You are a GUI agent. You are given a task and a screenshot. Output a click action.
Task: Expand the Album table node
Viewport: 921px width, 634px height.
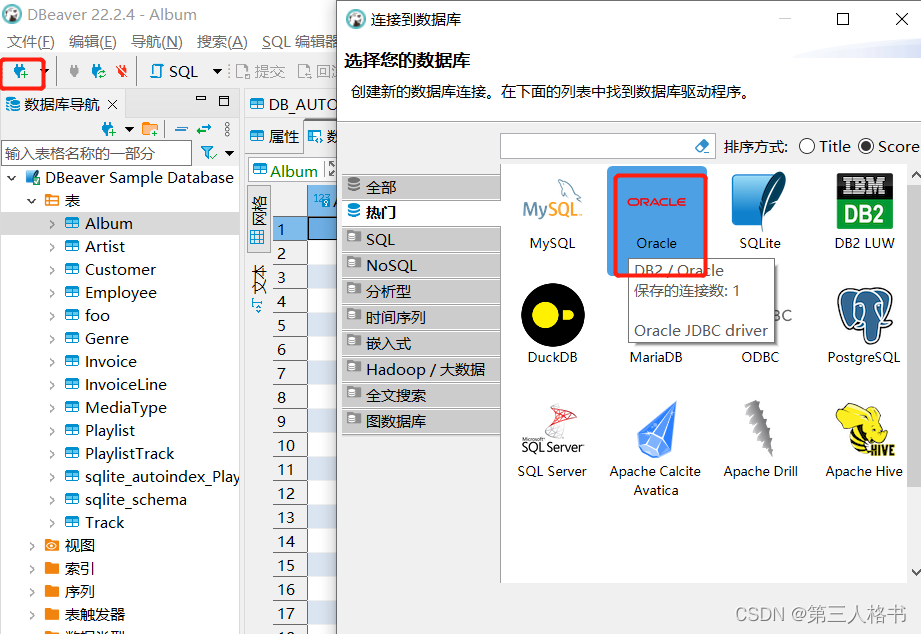[52, 224]
